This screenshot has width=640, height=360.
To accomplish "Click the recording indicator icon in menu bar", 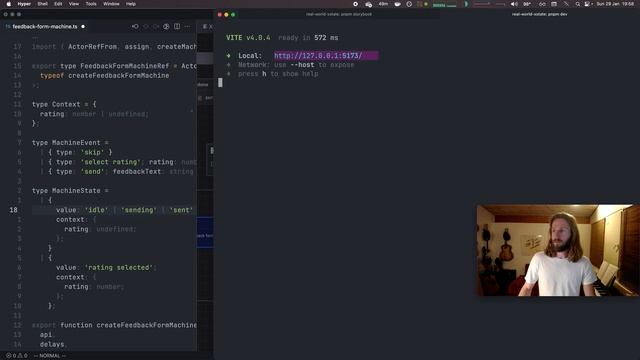I will coord(355,4).
